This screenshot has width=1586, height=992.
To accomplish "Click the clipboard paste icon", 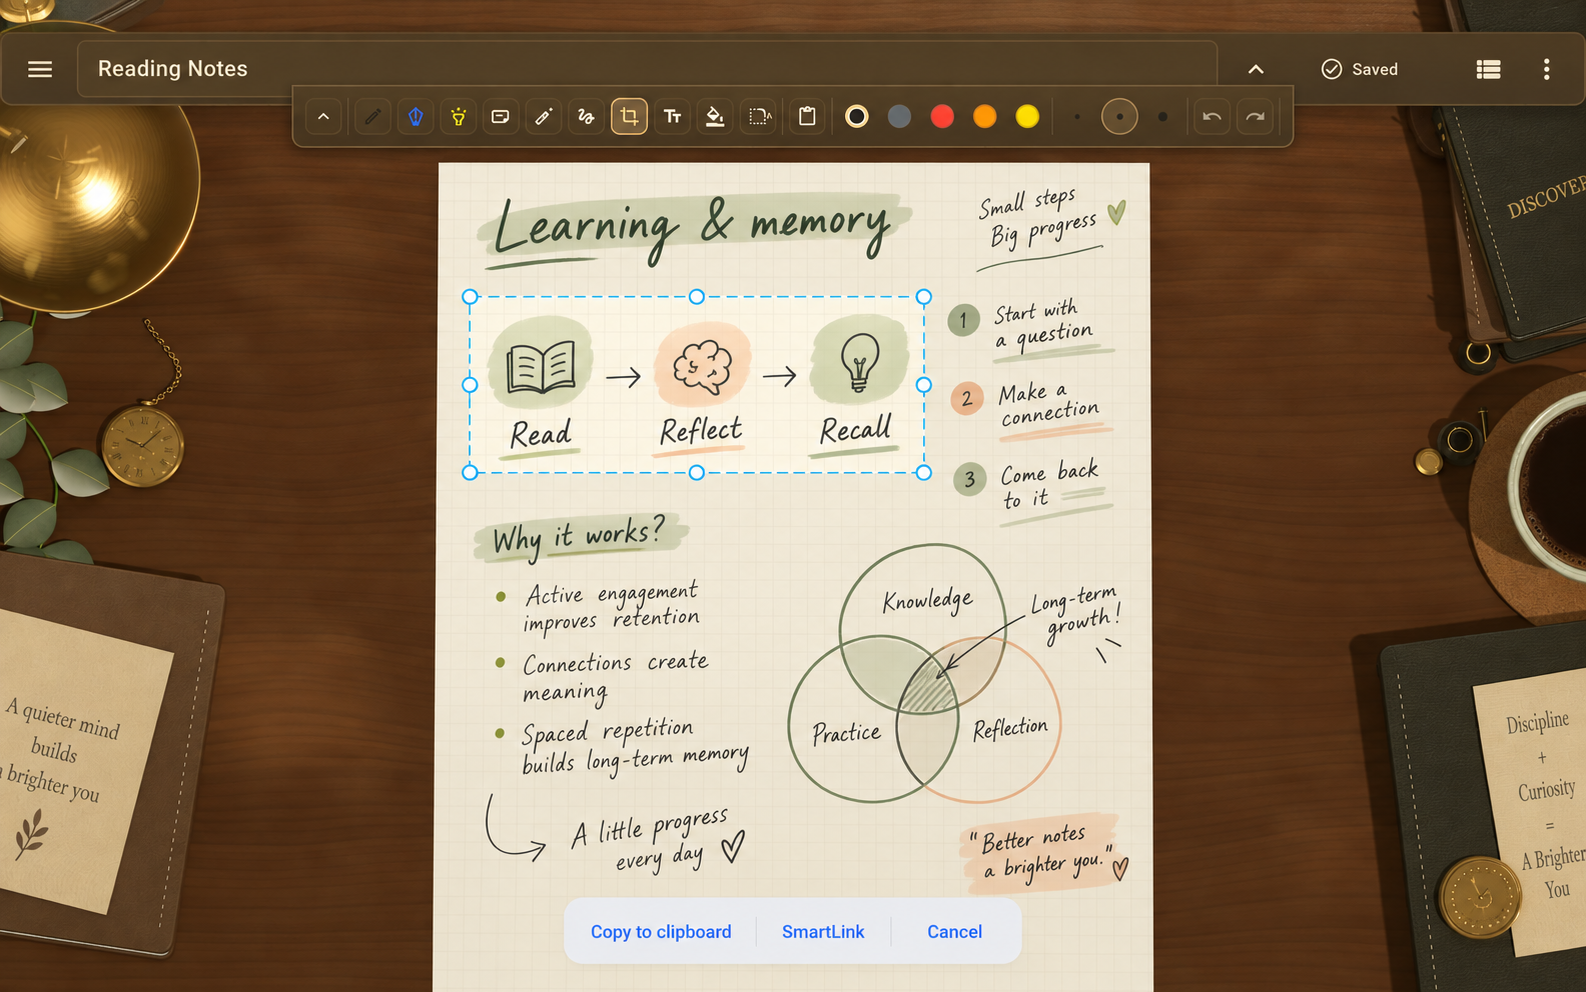I will (x=807, y=117).
